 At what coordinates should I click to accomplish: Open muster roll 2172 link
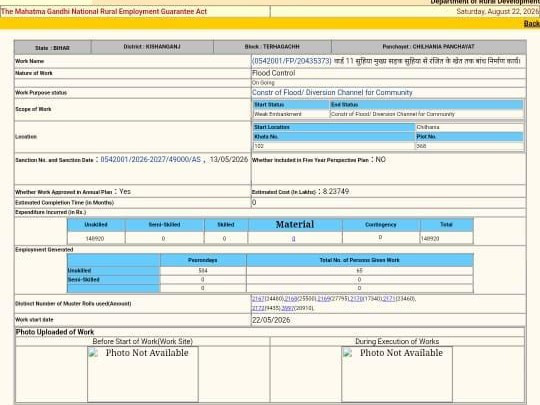tap(258, 308)
